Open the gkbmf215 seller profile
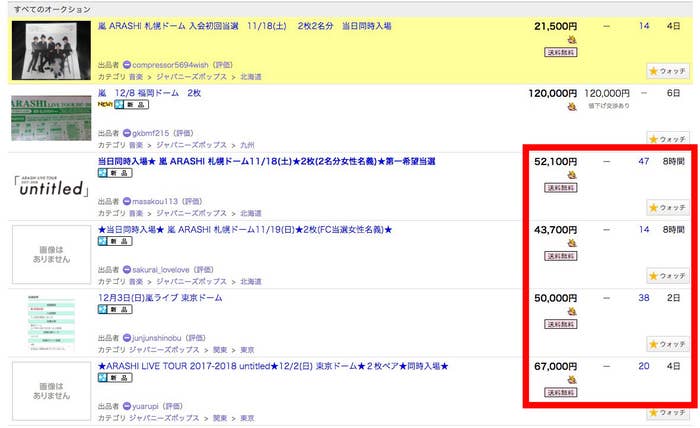This screenshot has height=428, width=700. [x=150, y=133]
